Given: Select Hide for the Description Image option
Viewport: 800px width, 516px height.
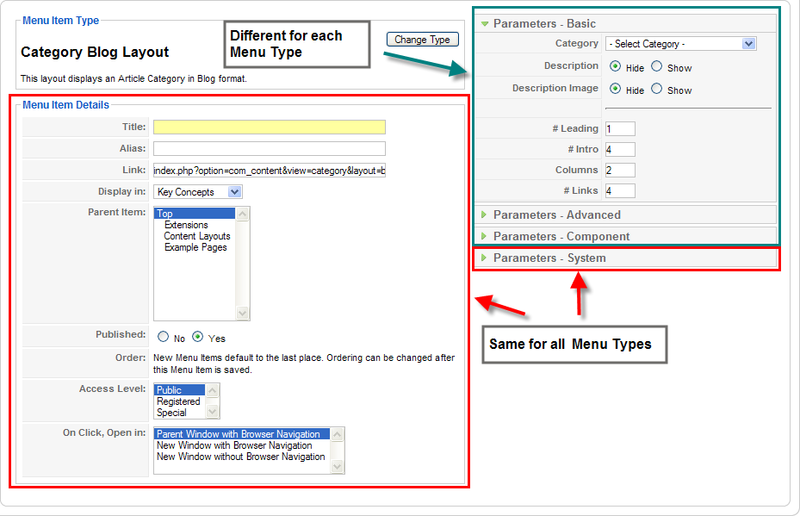Looking at the screenshot, I should pyautogui.click(x=615, y=89).
